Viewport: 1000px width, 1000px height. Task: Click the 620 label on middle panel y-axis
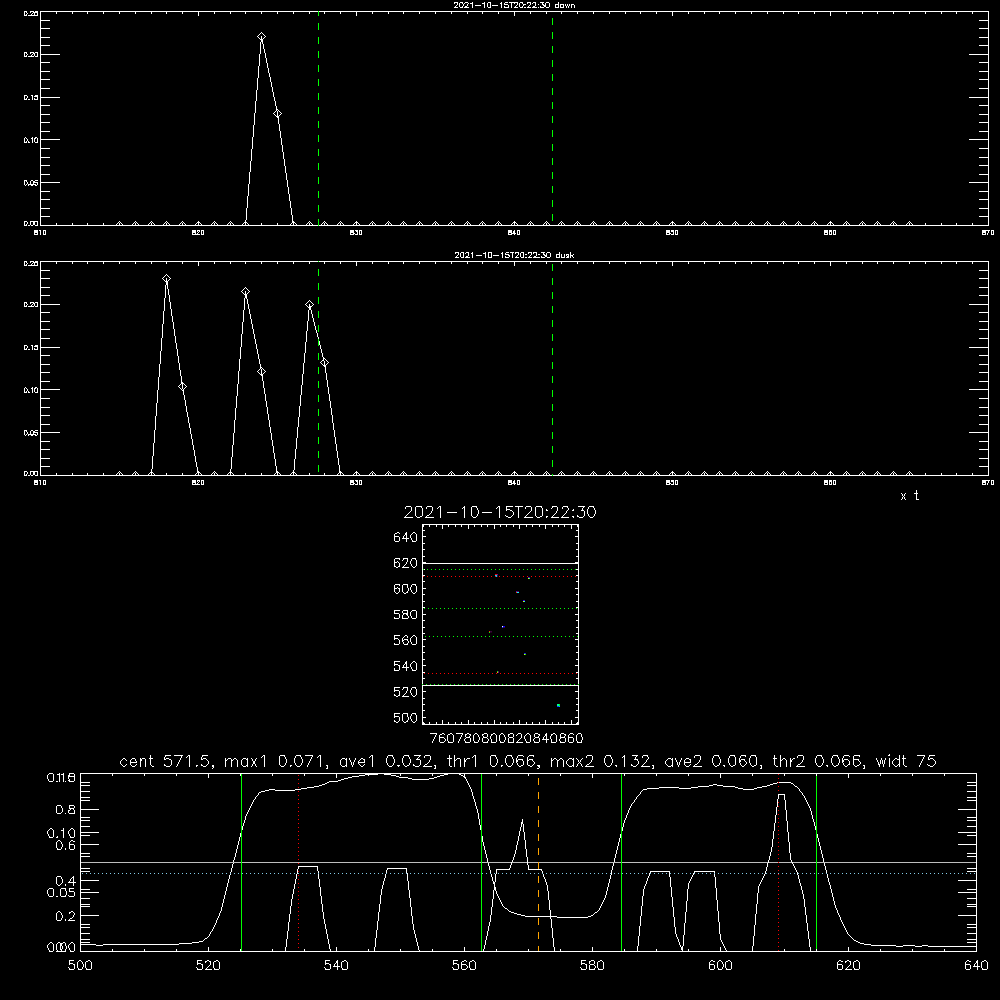point(406,563)
